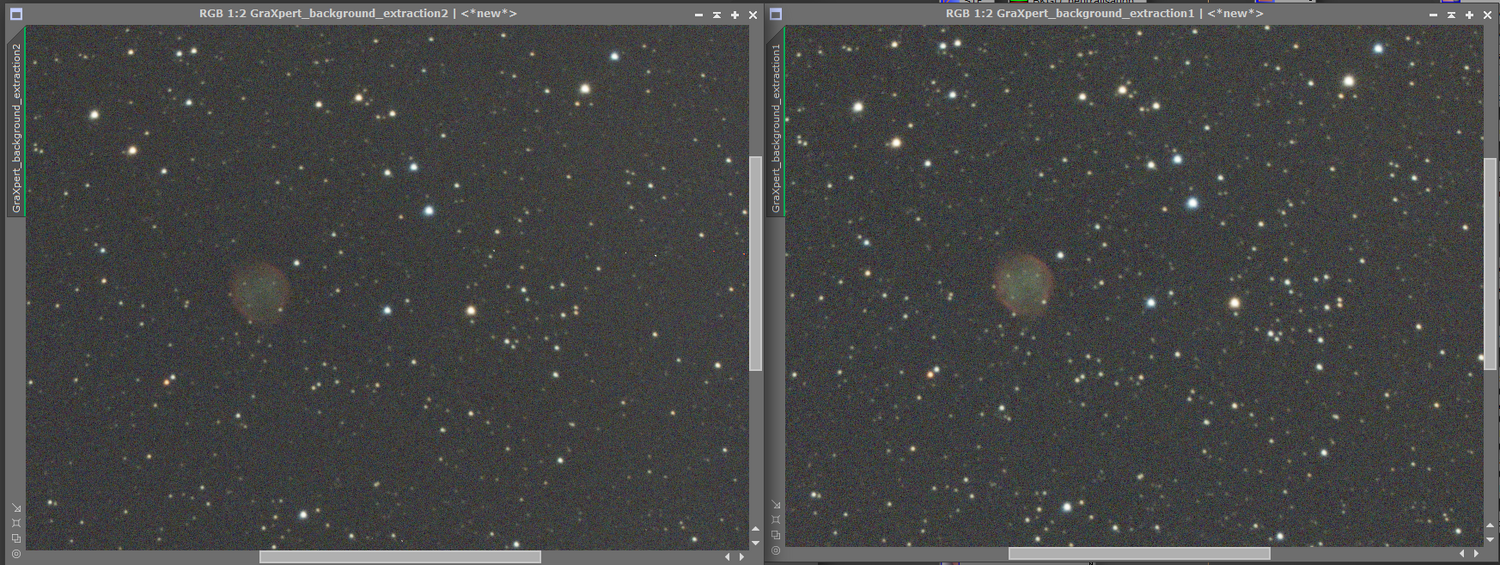Screen dimensions: 1500x565
Task: Click the scroll-up arrow in the extraction2 window
Action: point(755,529)
